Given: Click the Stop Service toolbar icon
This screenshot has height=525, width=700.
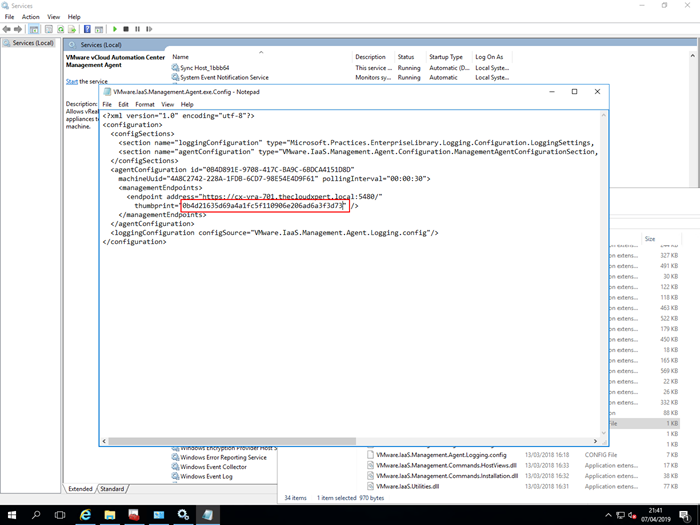Looking at the screenshot, I should click(125, 29).
